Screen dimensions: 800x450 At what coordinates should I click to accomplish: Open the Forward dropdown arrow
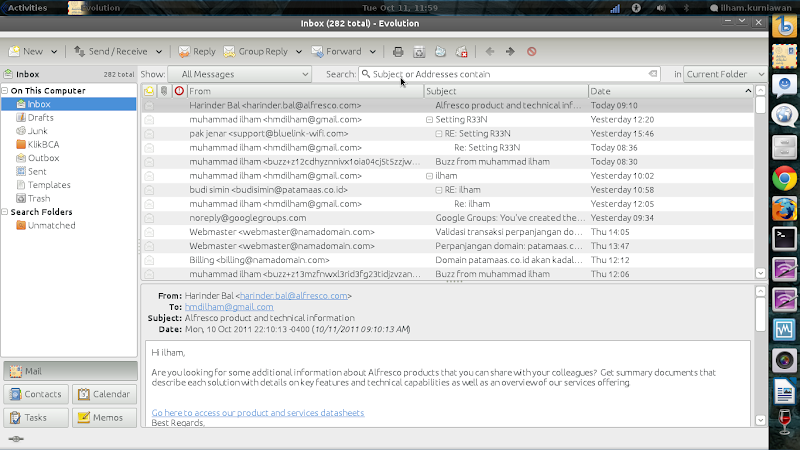click(x=372, y=52)
